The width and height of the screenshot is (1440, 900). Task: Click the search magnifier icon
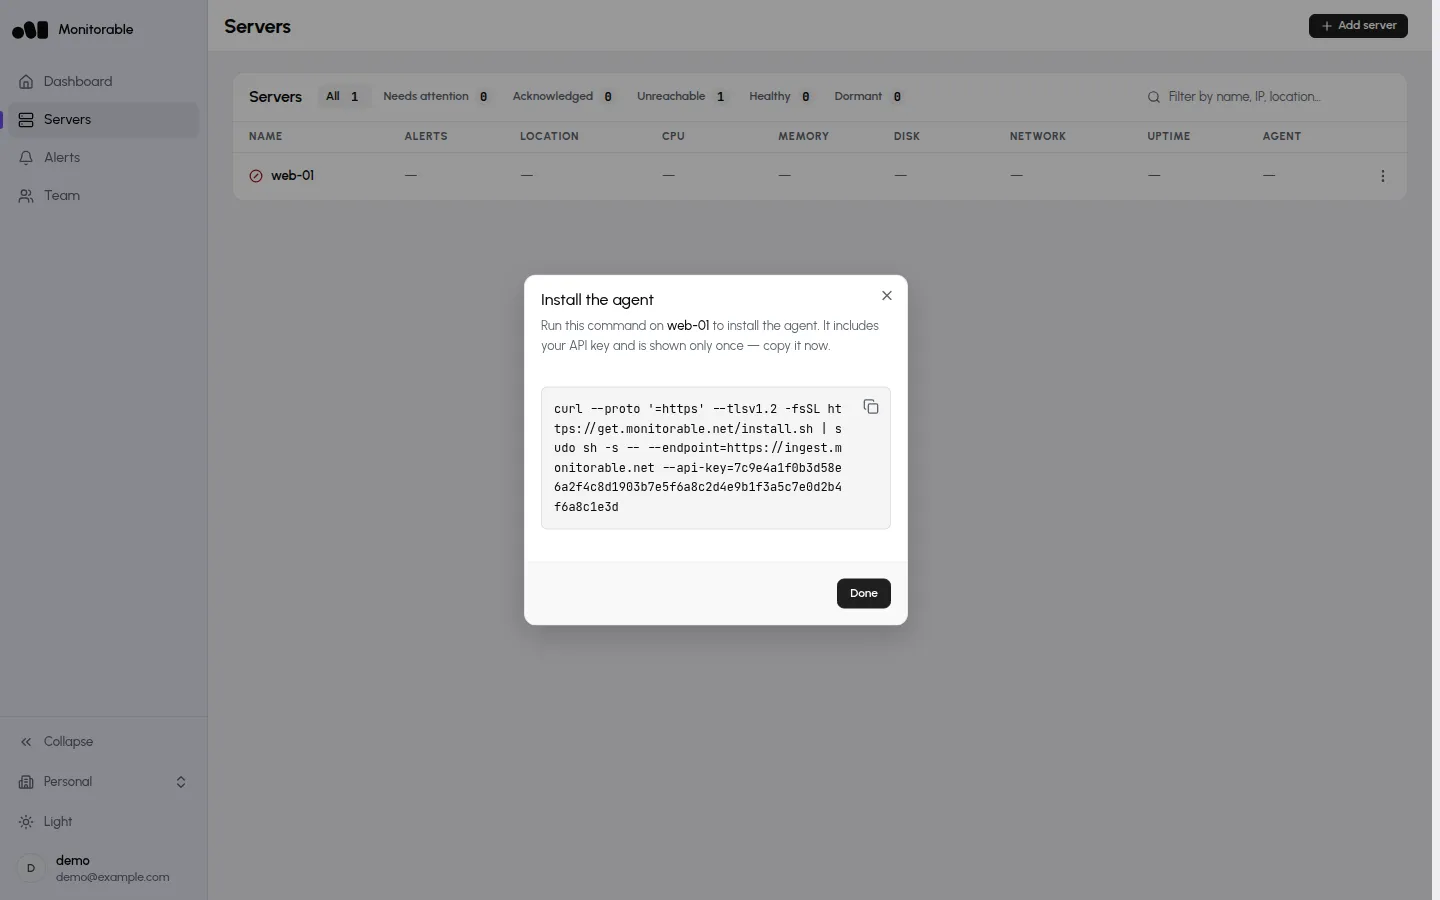point(1154,97)
